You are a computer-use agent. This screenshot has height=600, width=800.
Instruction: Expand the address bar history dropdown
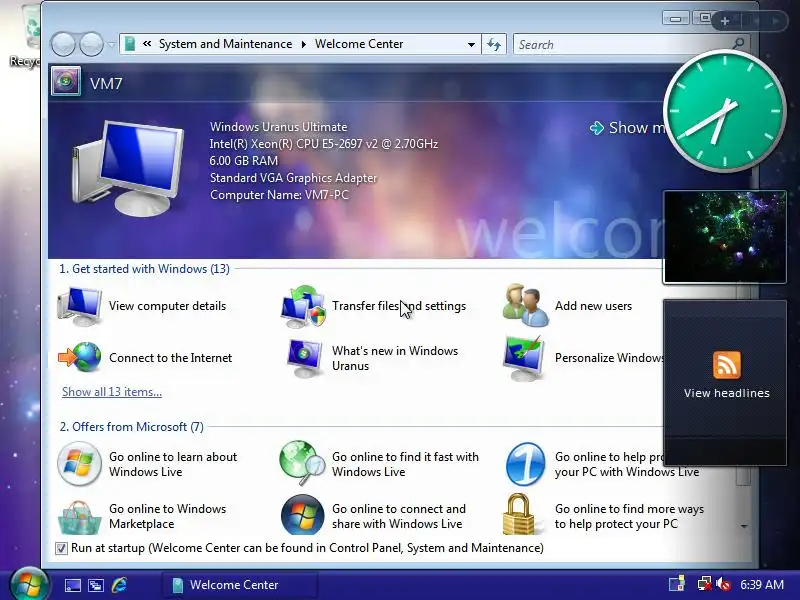471,44
